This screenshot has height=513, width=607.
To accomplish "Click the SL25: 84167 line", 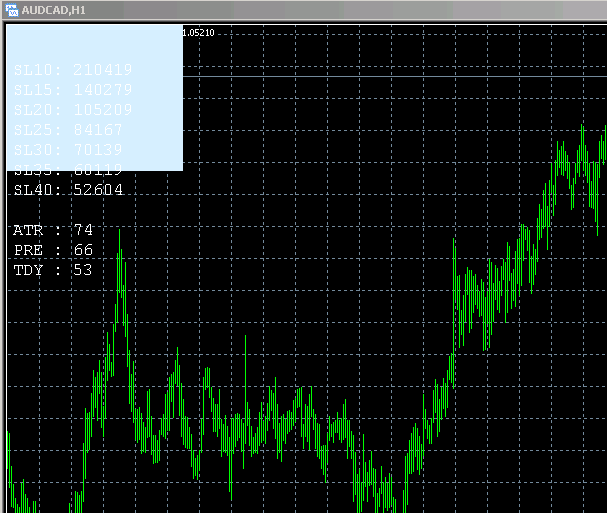I will point(68,130).
